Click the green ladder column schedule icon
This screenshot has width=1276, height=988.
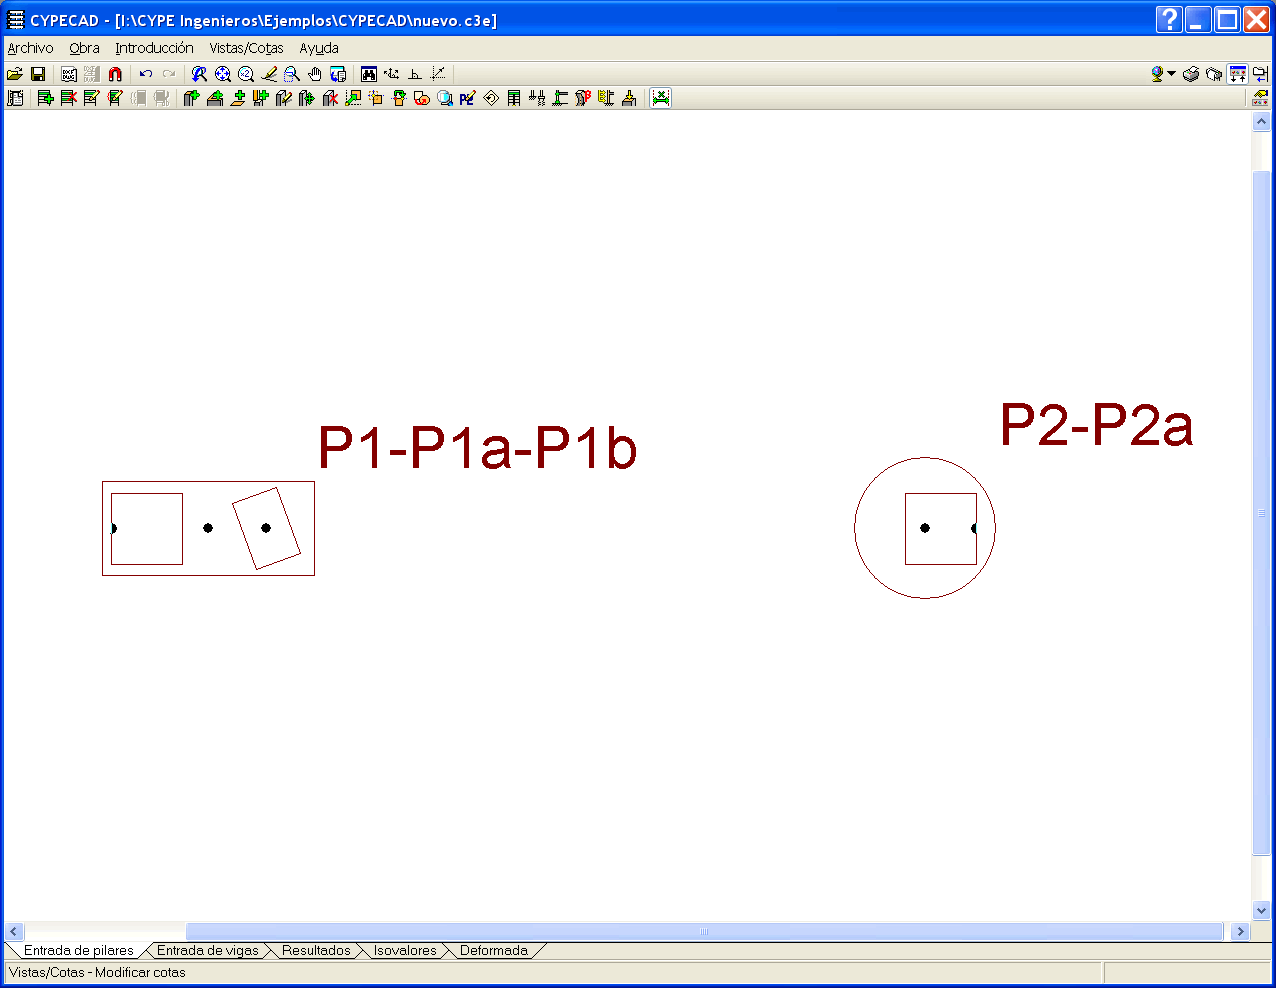coord(514,98)
